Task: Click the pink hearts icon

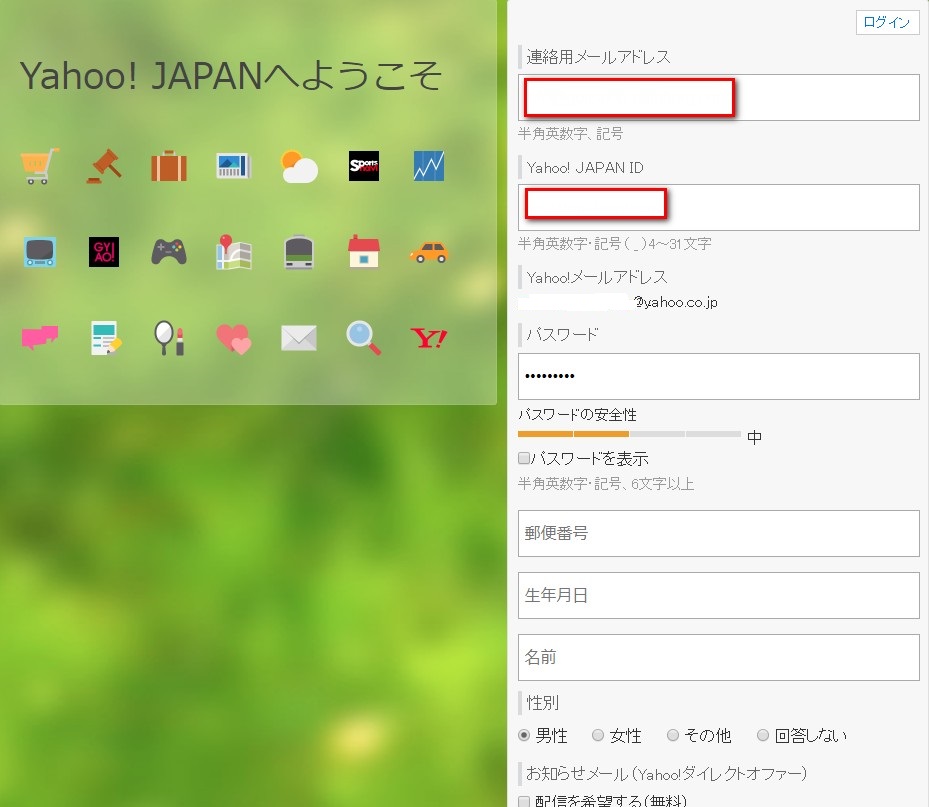Action: click(234, 339)
